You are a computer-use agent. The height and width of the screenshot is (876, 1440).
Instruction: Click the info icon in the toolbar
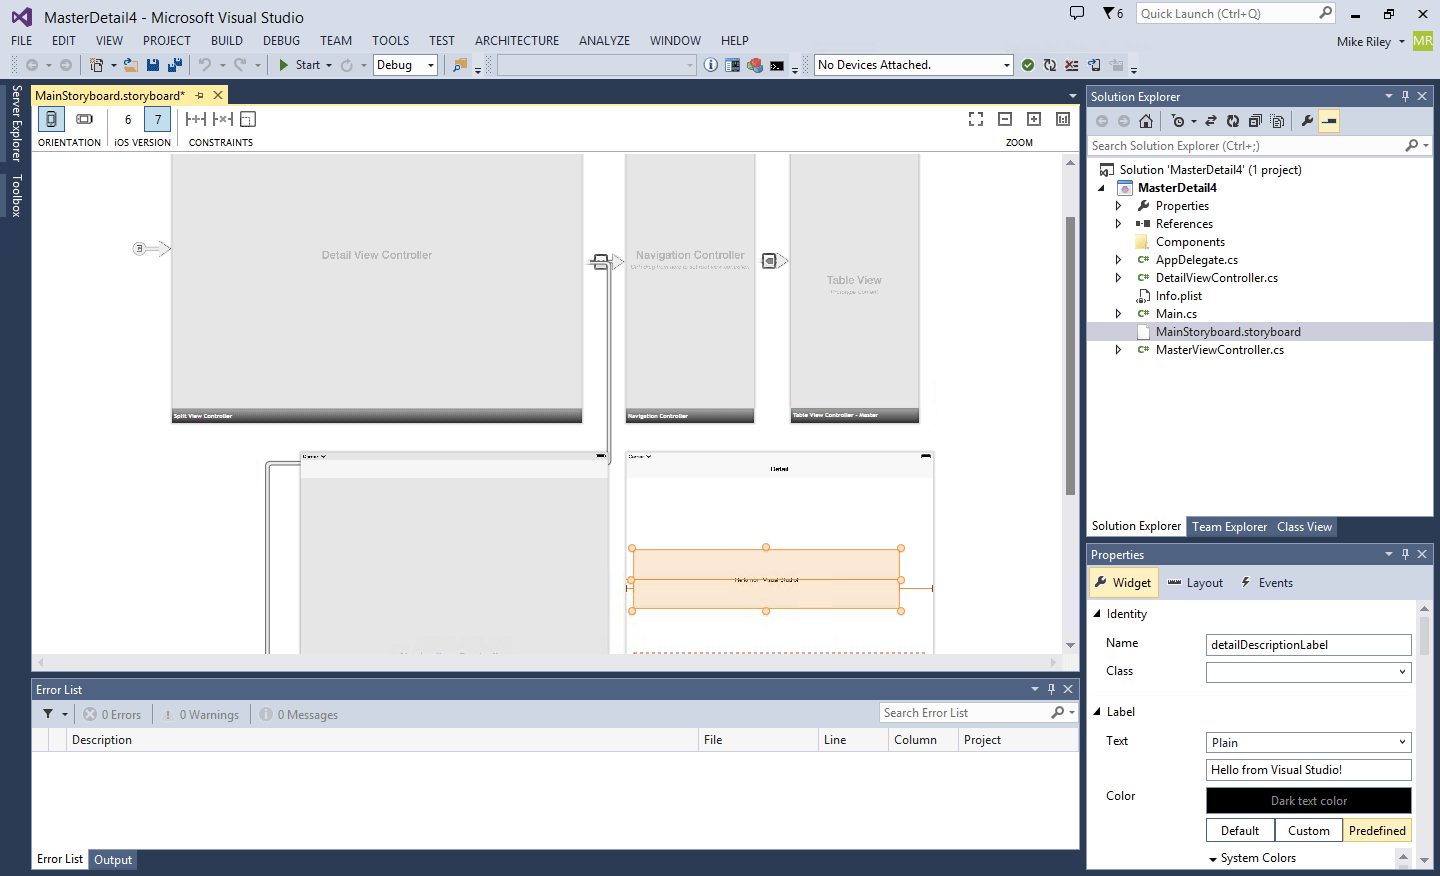(710, 65)
